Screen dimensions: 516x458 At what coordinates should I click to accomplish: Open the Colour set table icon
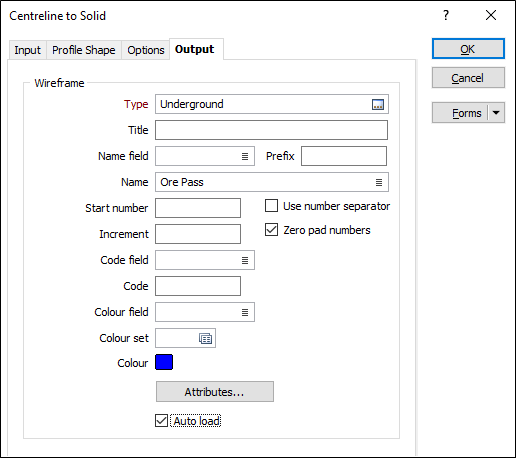coord(205,338)
